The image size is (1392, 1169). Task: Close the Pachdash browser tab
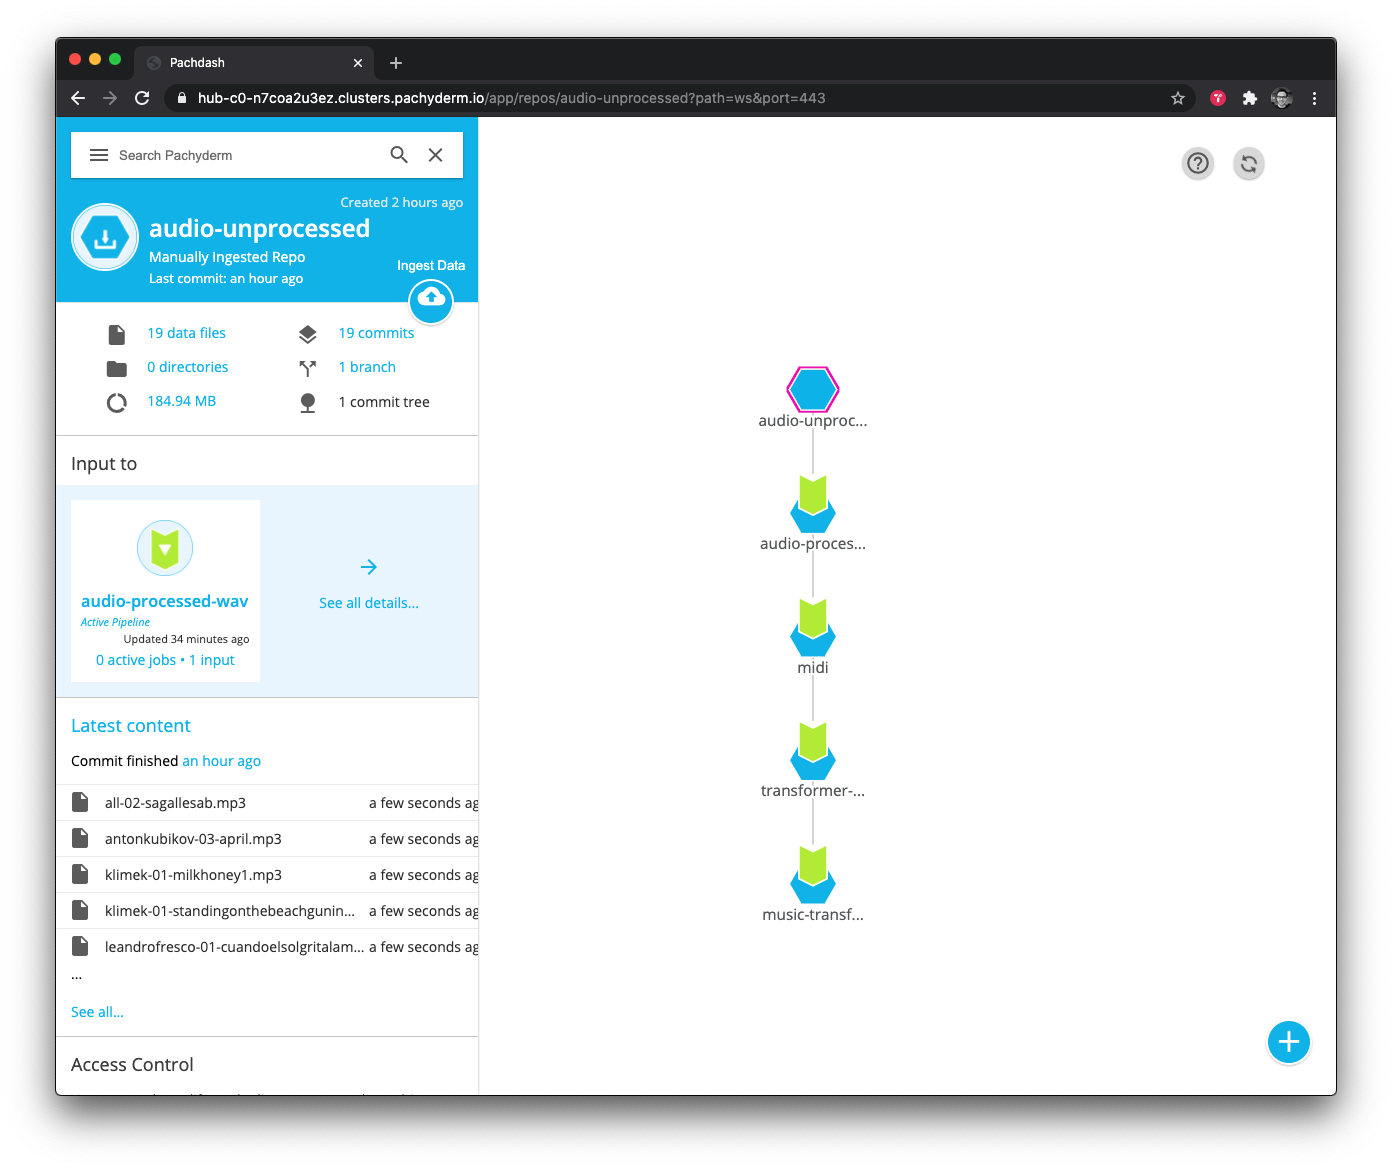click(x=358, y=63)
